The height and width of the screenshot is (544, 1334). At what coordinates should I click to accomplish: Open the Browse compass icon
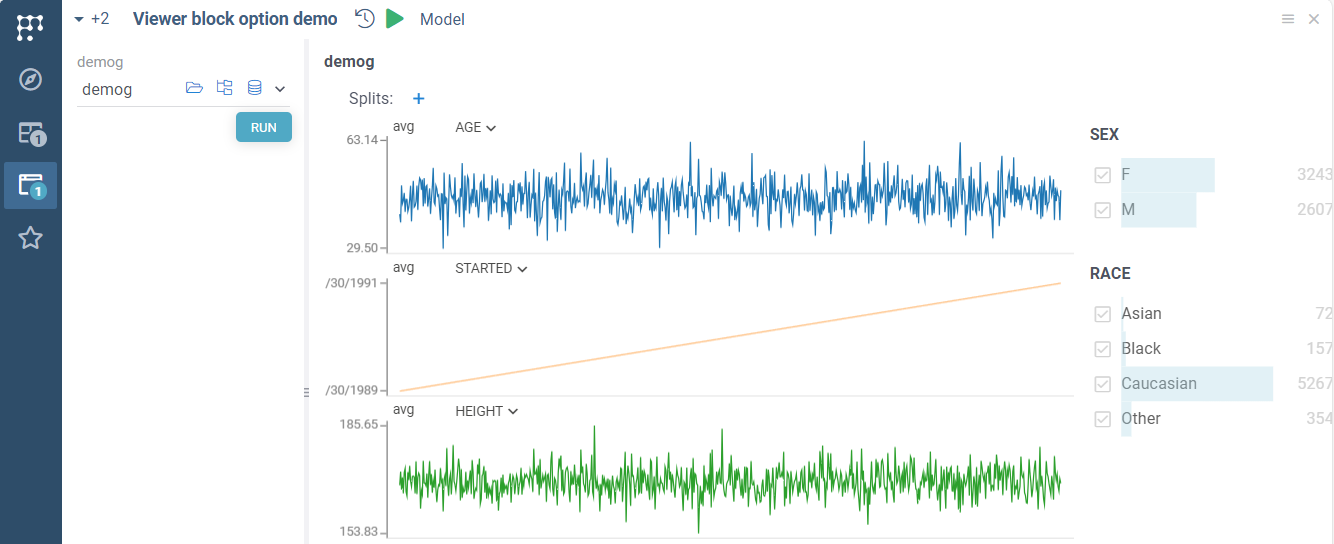tap(30, 80)
